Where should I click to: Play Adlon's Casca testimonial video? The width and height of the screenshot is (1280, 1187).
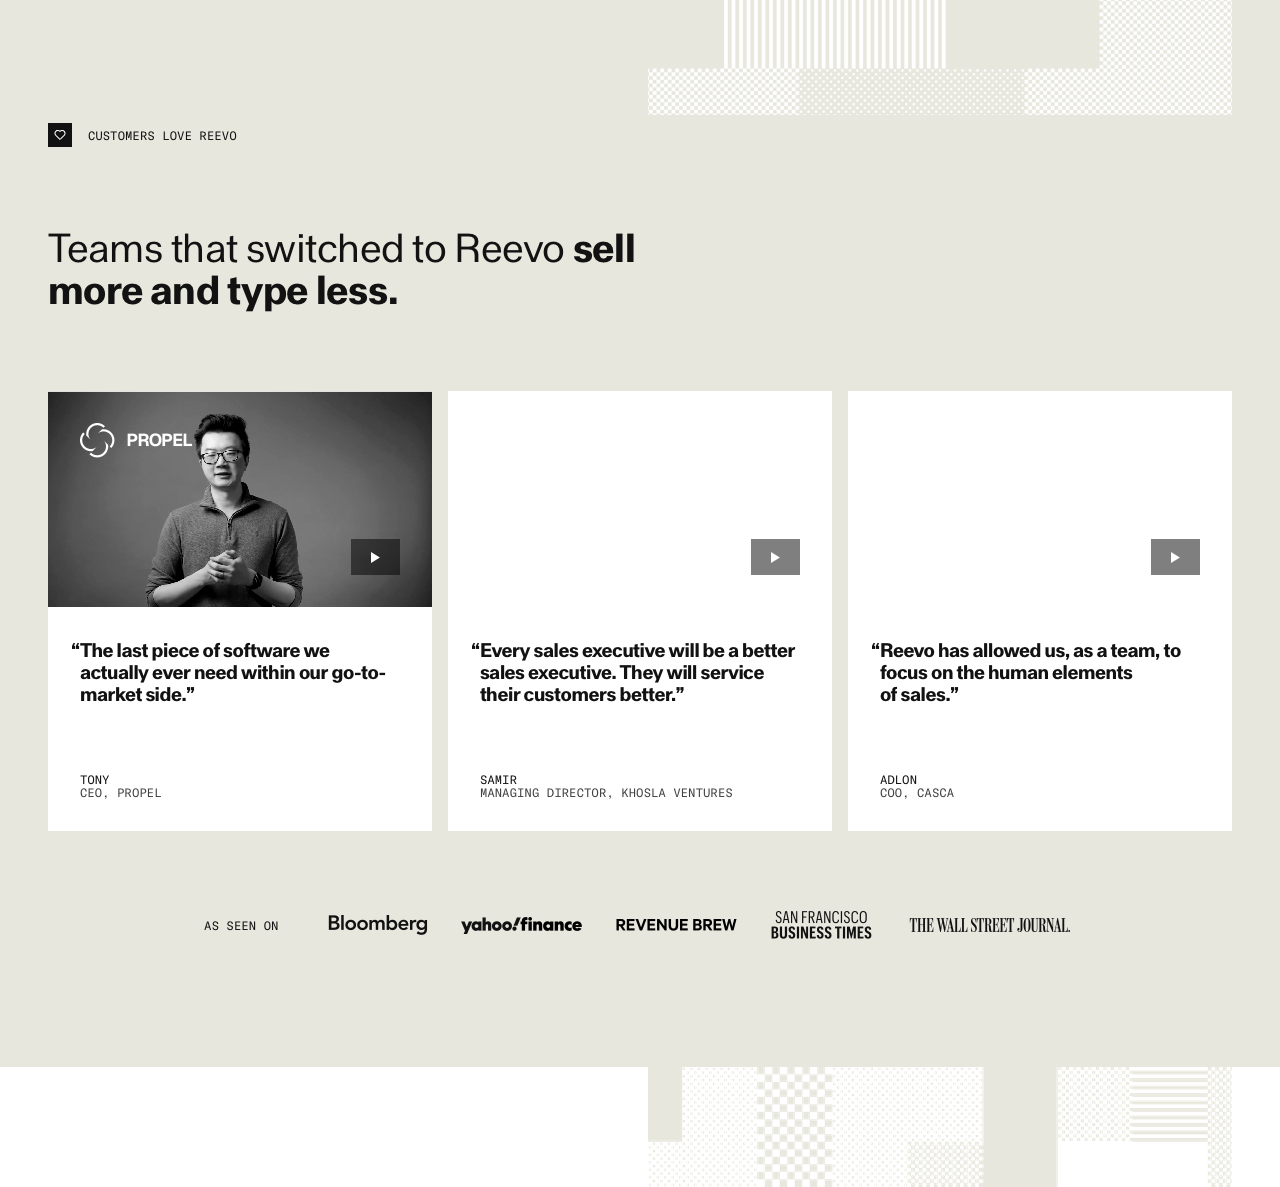click(x=1175, y=557)
